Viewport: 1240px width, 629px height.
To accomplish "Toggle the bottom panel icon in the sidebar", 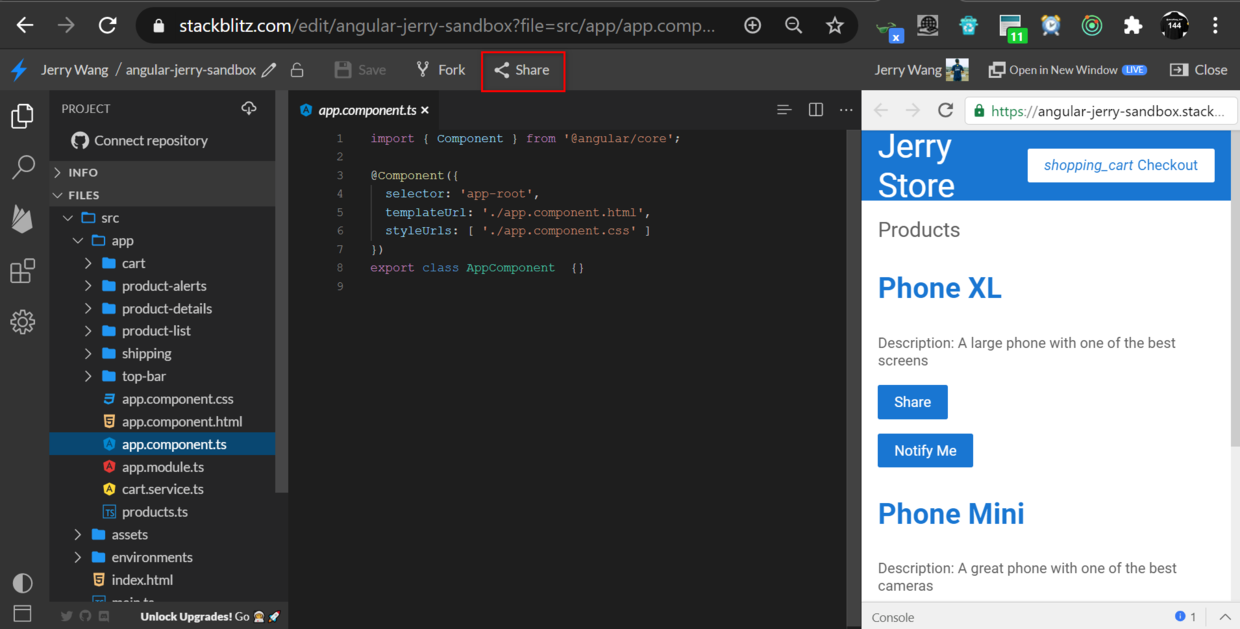I will tap(22, 613).
